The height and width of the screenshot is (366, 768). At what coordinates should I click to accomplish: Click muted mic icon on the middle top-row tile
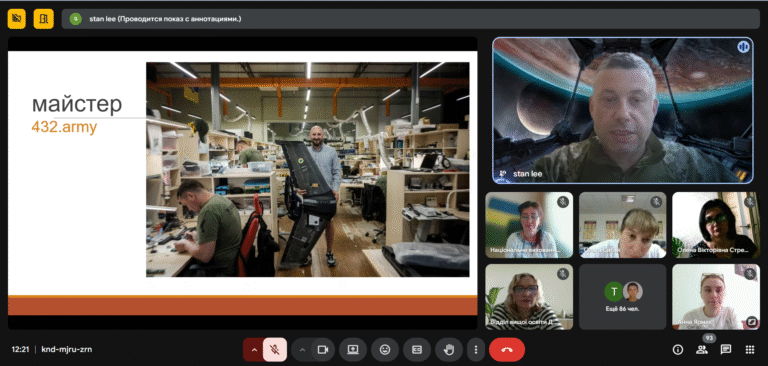pyautogui.click(x=656, y=202)
